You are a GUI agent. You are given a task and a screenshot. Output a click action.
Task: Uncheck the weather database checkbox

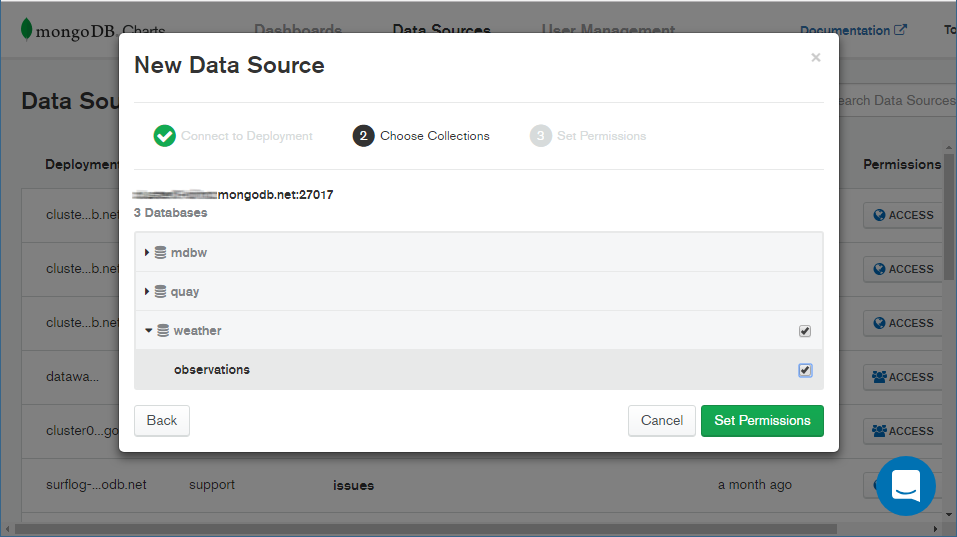point(805,331)
